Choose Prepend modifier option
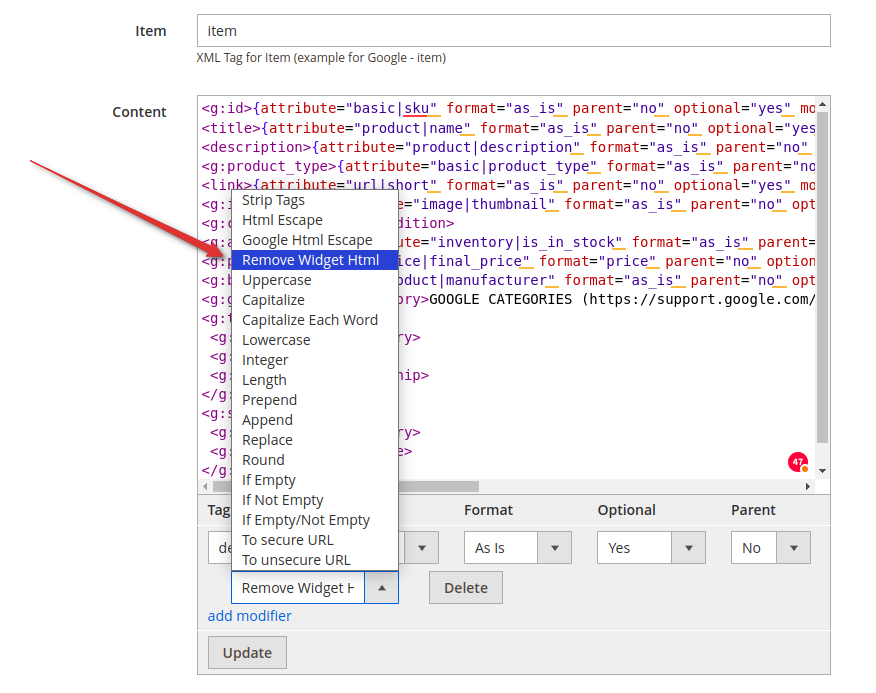The height and width of the screenshot is (693, 876). click(x=315, y=400)
